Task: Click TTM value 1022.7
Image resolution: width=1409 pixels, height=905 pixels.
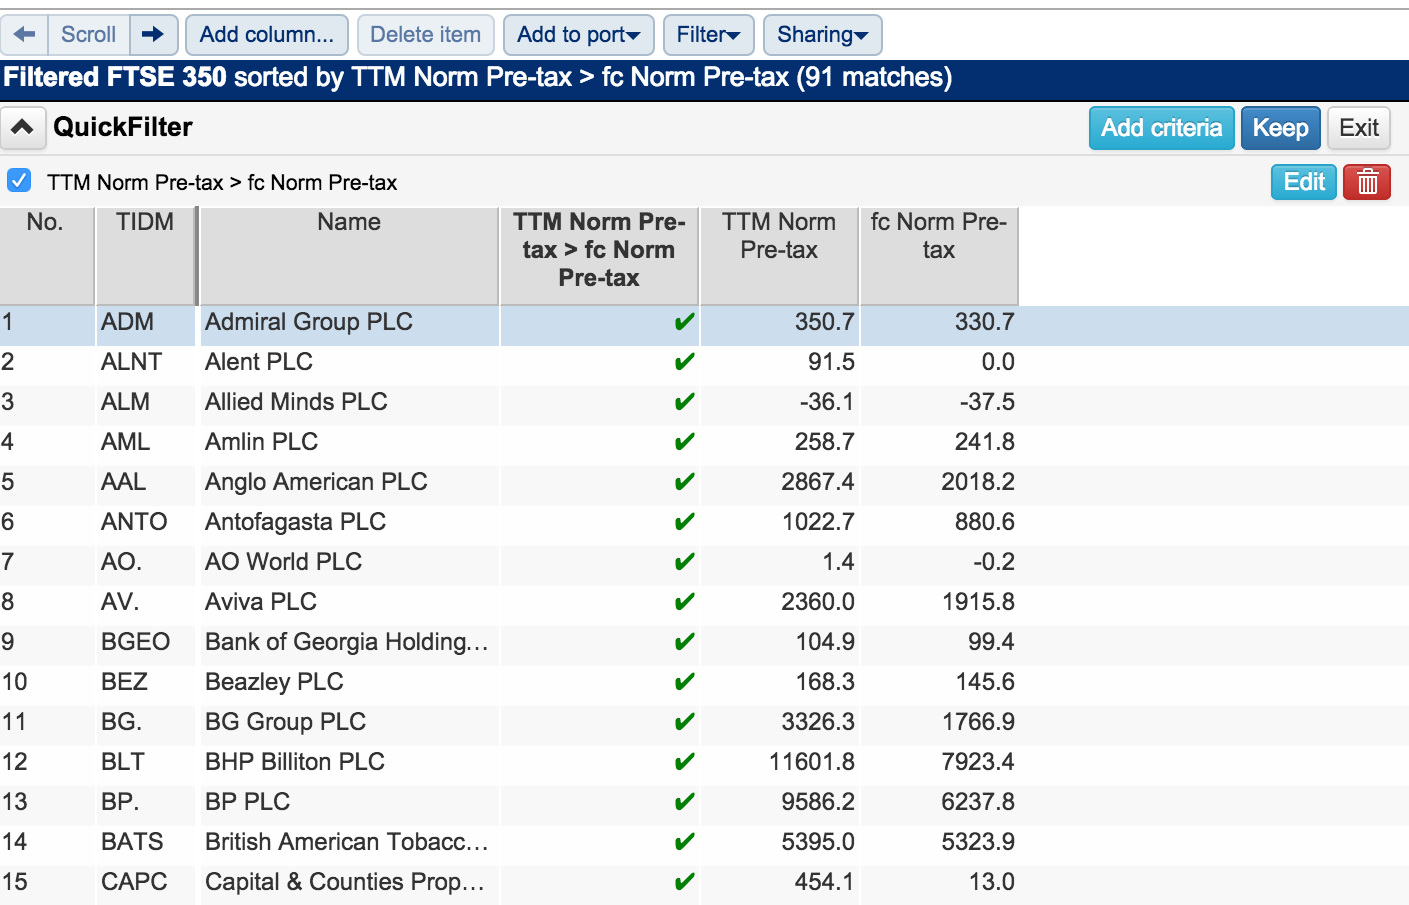Action: 818,522
